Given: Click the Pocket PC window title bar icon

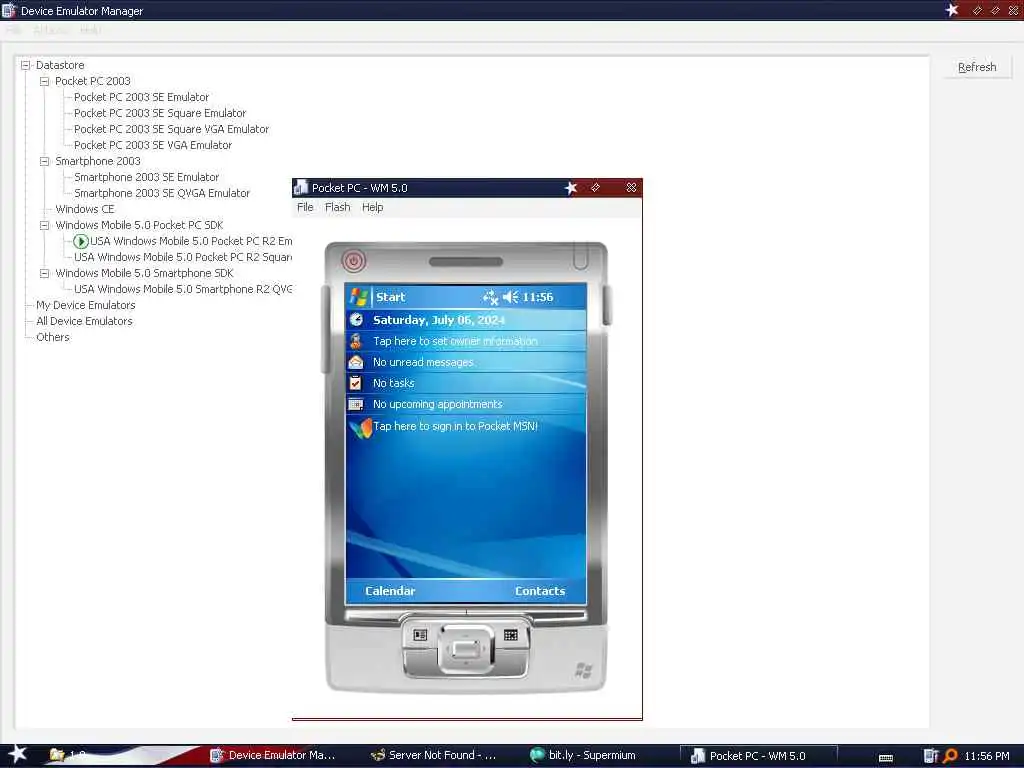Looking at the screenshot, I should tap(300, 188).
